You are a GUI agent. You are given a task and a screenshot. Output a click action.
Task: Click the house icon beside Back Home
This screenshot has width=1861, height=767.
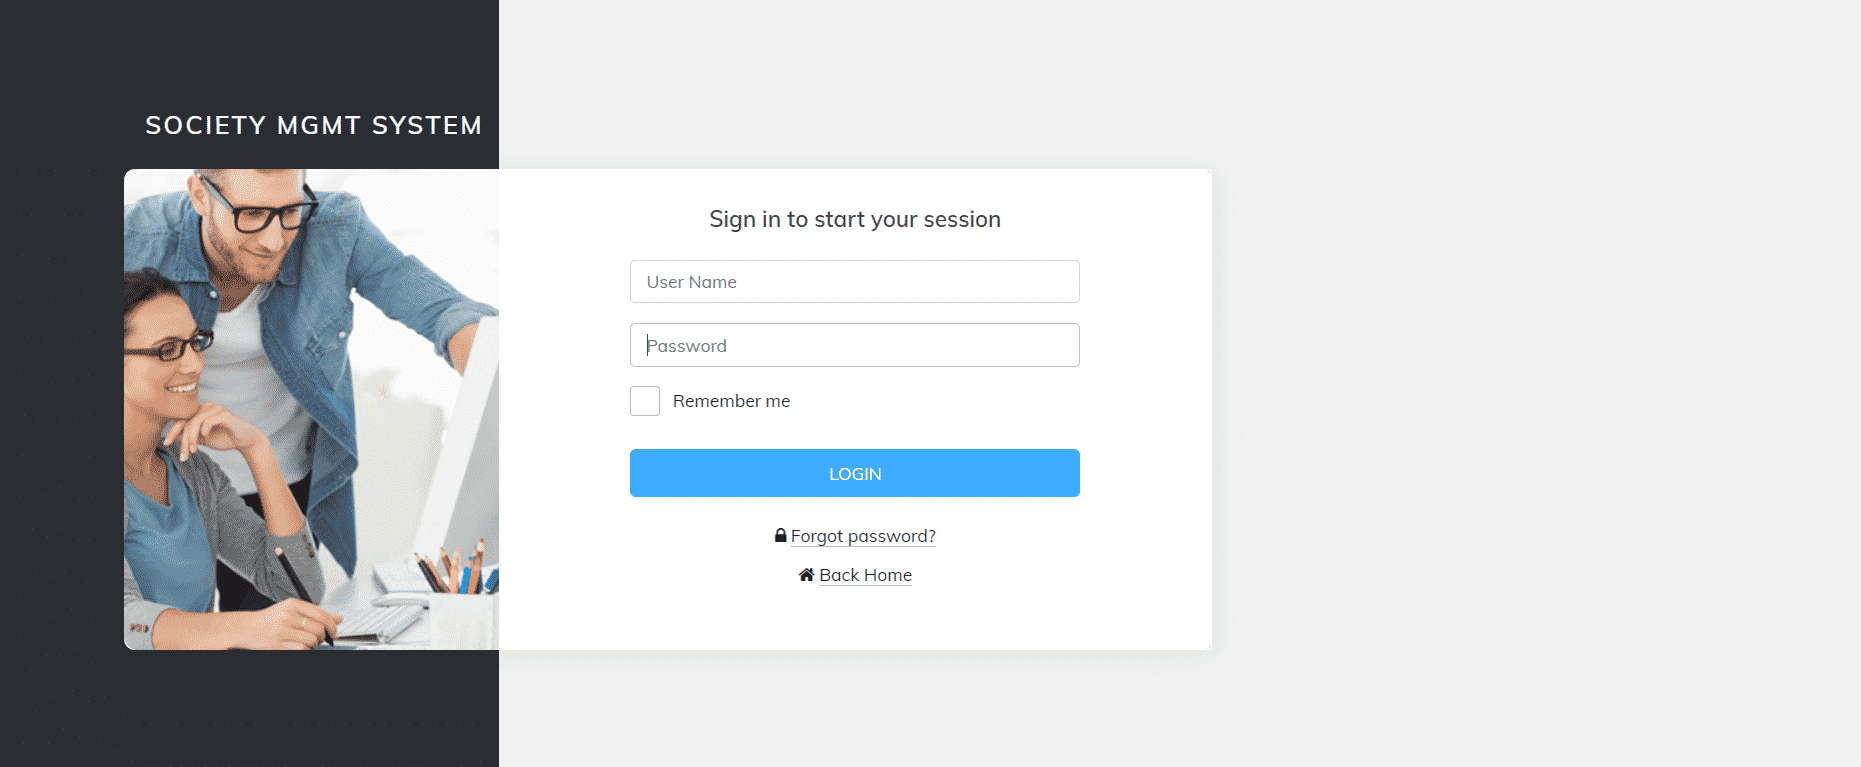(x=806, y=575)
